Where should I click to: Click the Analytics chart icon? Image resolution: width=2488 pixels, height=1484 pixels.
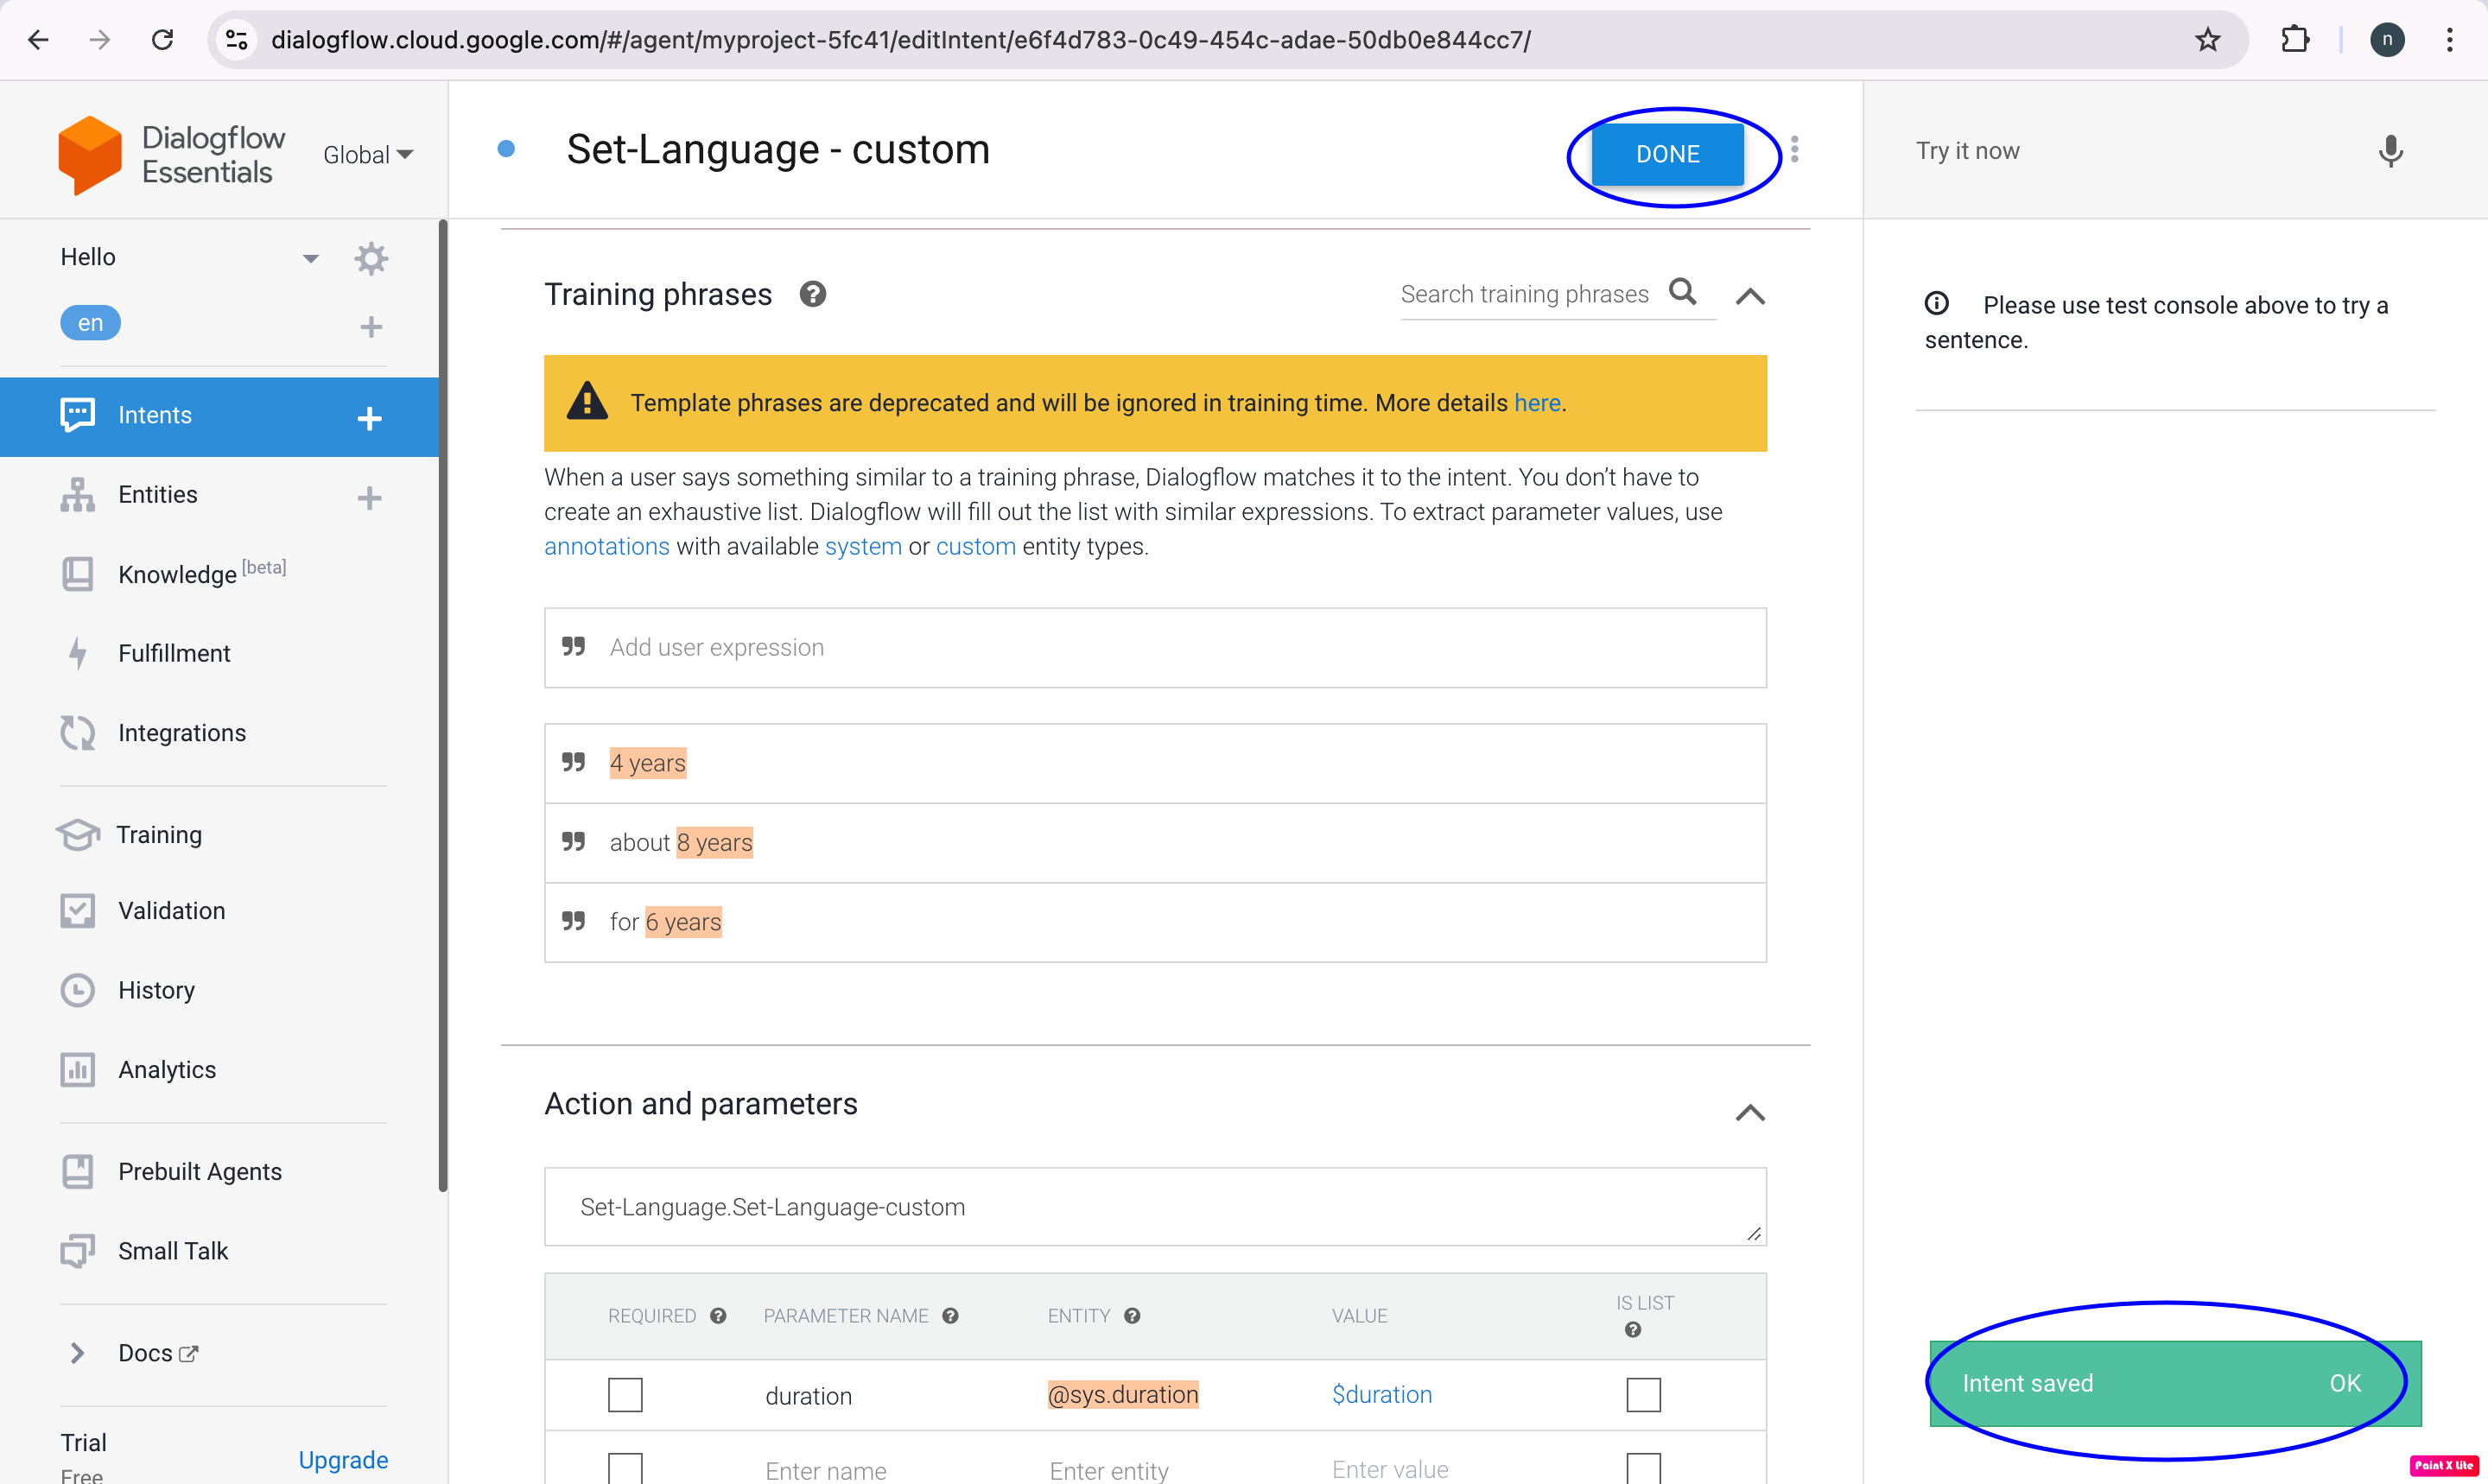tap(78, 1069)
